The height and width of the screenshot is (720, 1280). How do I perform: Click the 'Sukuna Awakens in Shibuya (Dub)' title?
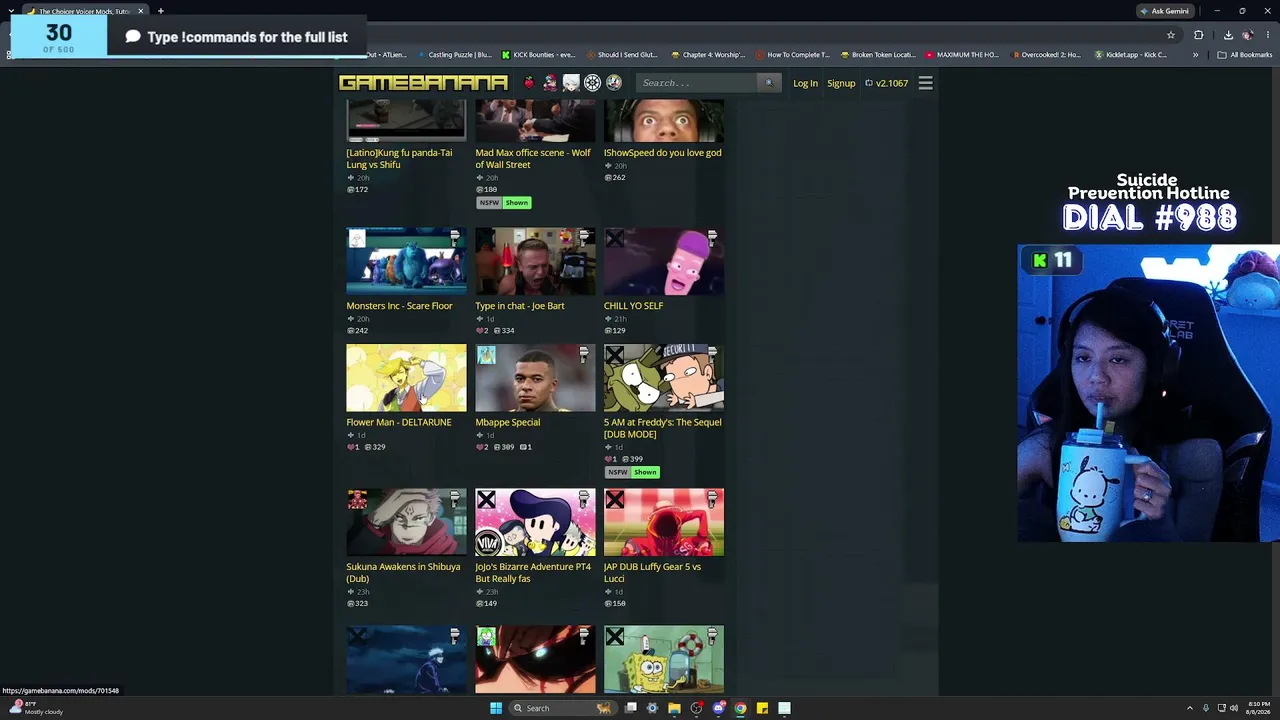[403, 573]
